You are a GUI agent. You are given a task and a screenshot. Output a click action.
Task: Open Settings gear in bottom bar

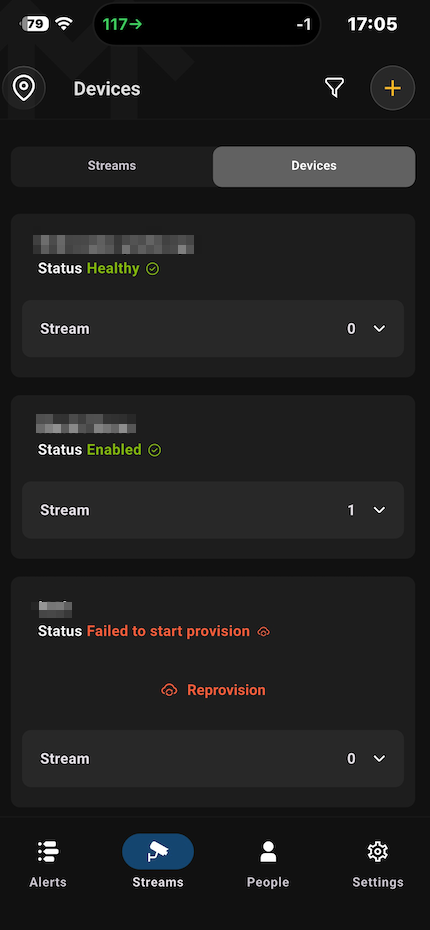point(378,852)
